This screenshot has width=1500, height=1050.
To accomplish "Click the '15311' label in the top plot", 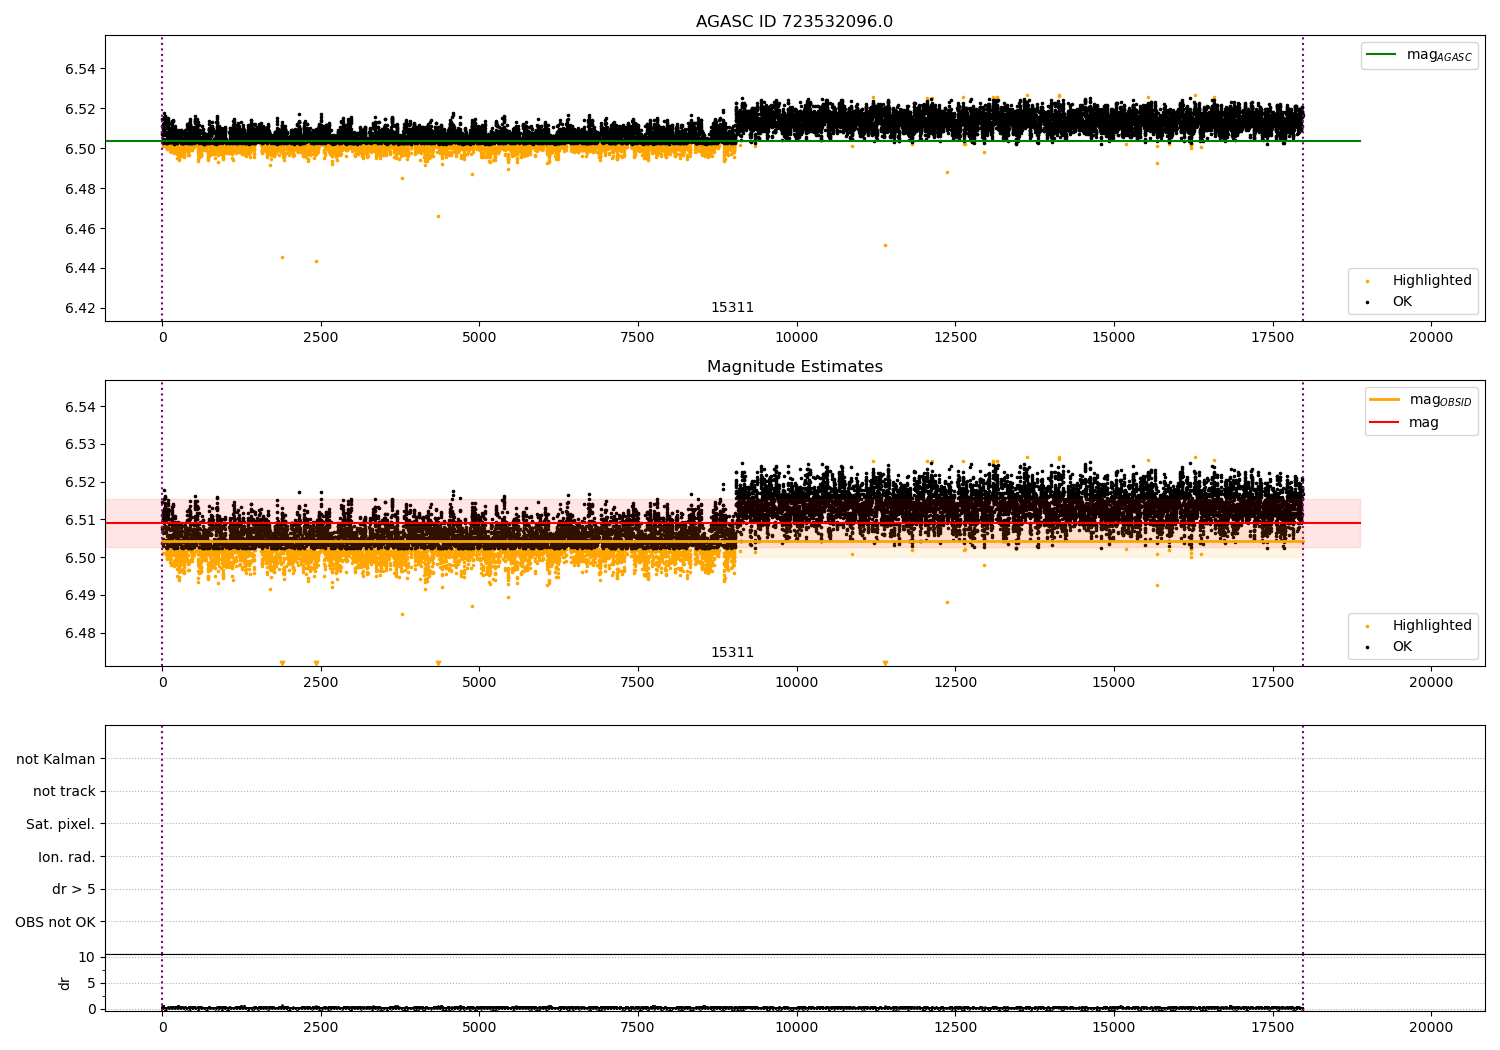I will coord(732,308).
